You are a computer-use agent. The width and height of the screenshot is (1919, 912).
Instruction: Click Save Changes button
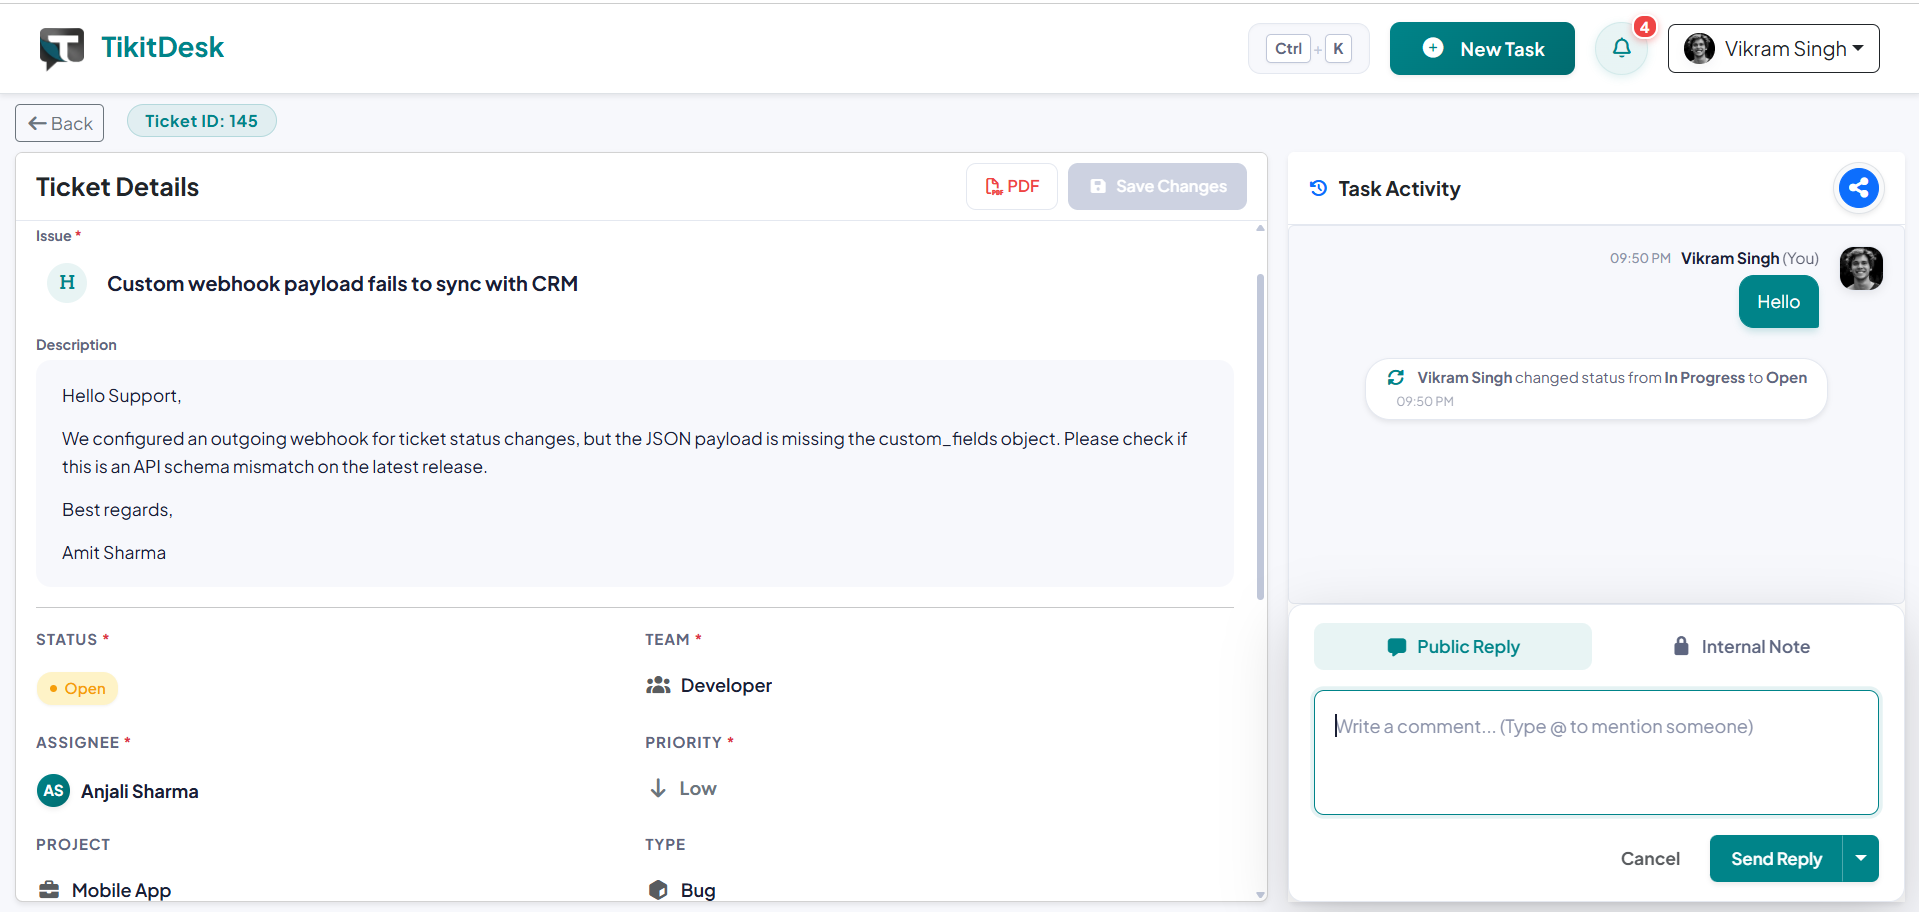pos(1157,186)
